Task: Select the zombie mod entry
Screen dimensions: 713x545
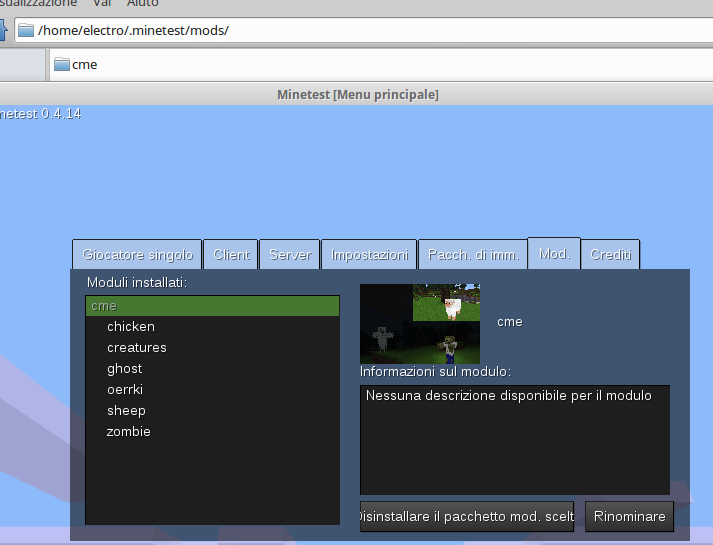Action: point(129,432)
